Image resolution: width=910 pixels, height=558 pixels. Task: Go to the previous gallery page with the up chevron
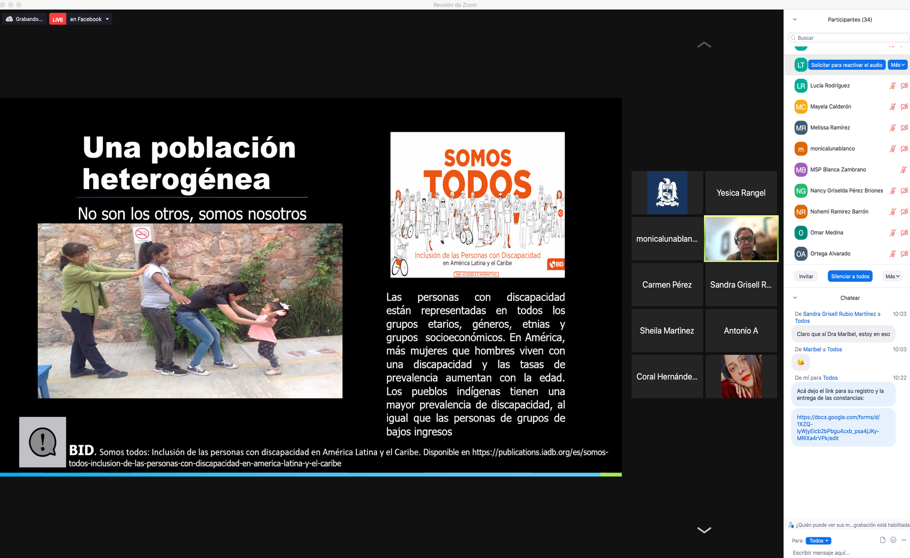(x=703, y=45)
